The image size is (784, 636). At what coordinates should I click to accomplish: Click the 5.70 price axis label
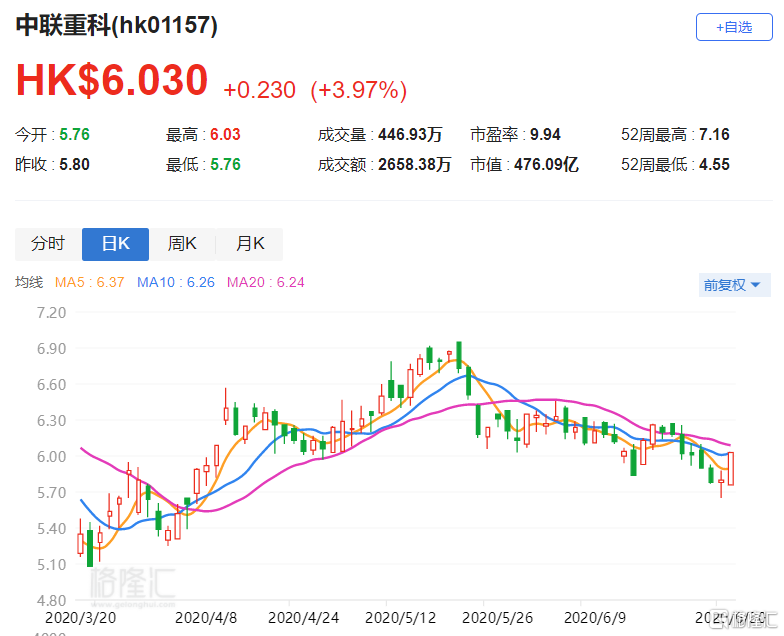click(52, 493)
